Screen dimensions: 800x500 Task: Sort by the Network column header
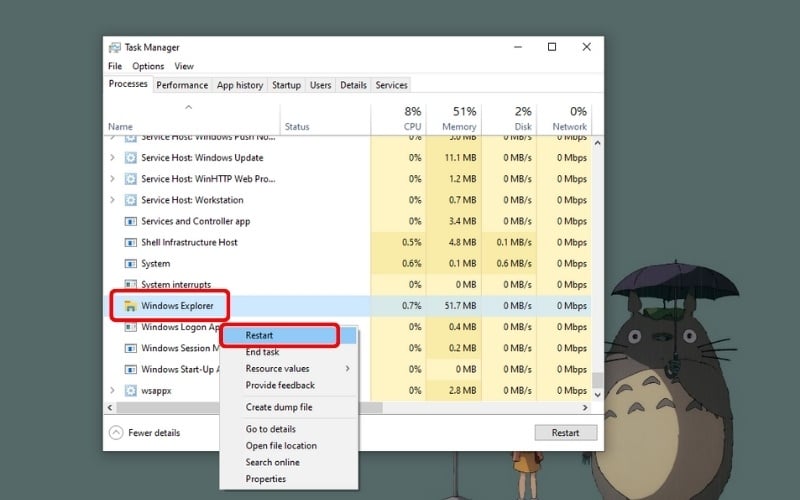(x=563, y=118)
